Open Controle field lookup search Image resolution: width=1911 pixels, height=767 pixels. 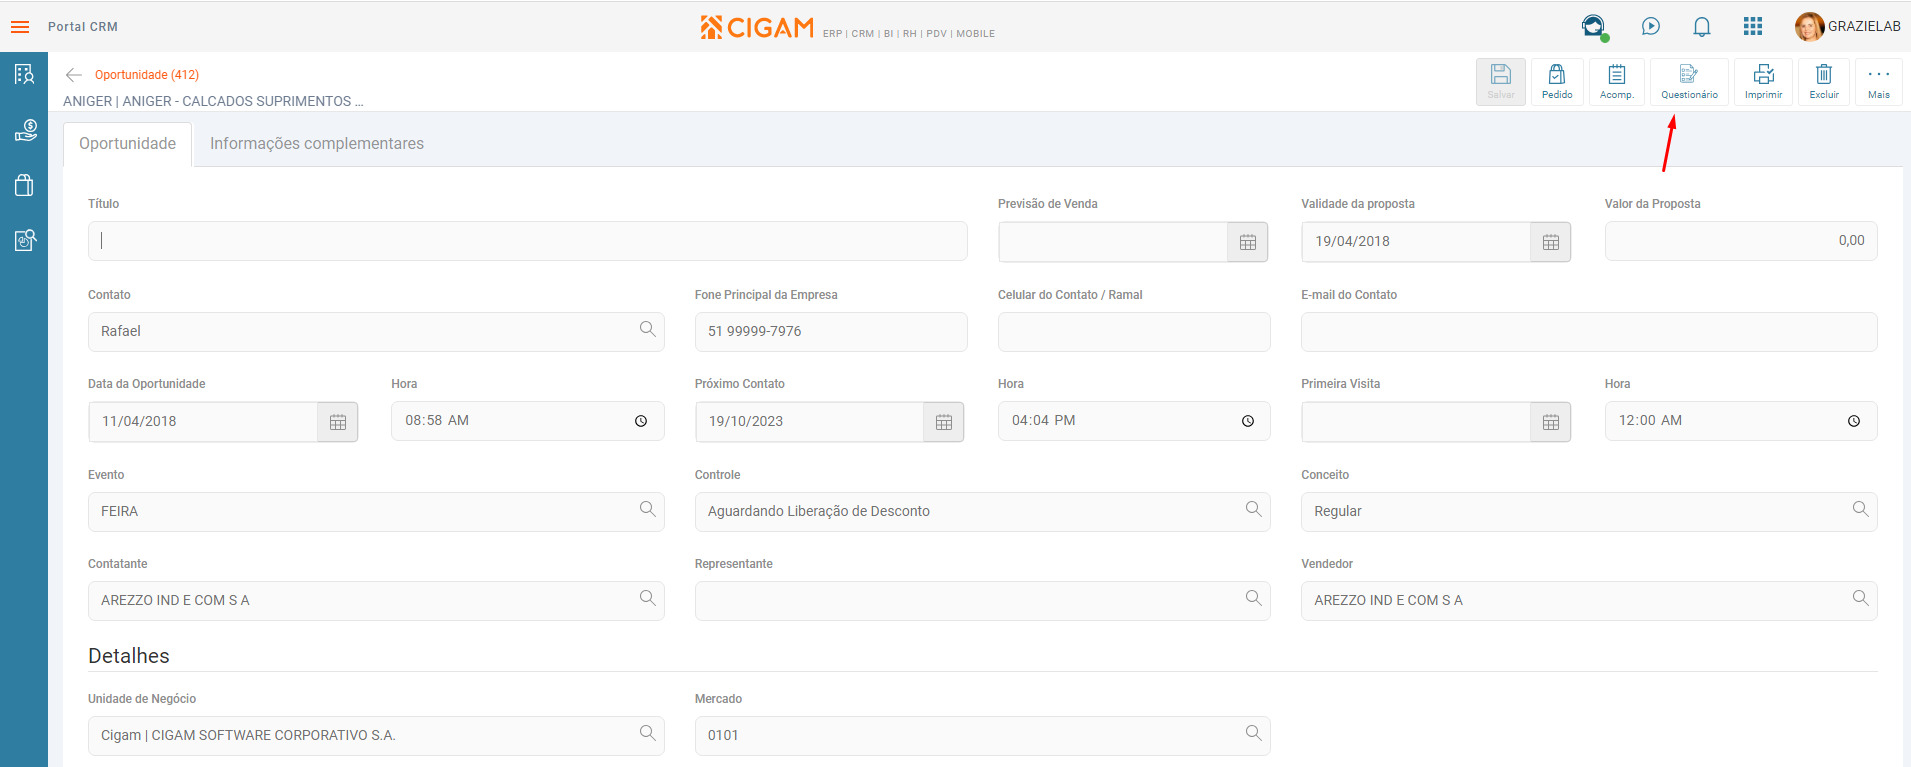coord(1253,510)
